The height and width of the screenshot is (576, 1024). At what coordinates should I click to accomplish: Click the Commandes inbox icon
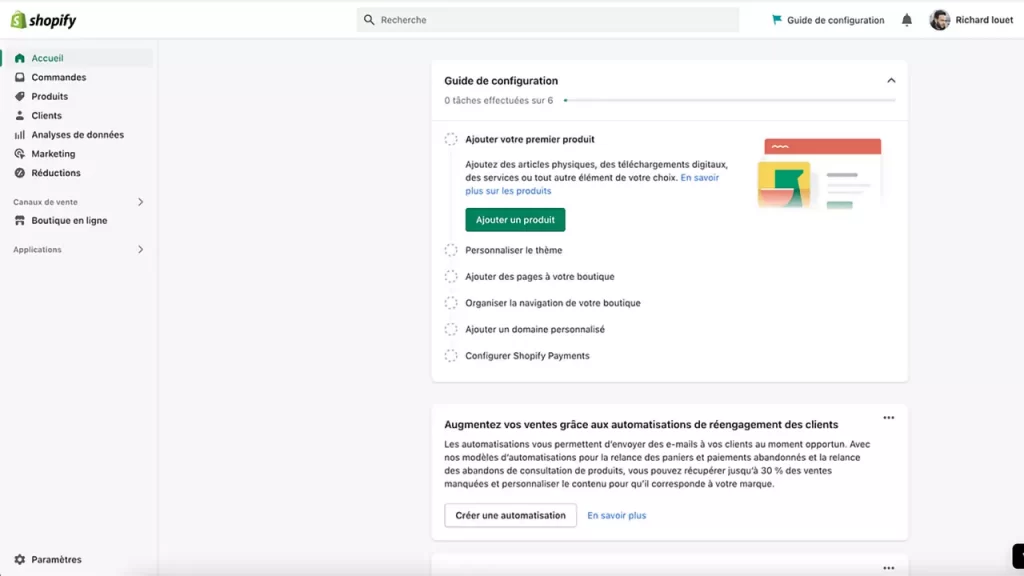click(x=20, y=77)
